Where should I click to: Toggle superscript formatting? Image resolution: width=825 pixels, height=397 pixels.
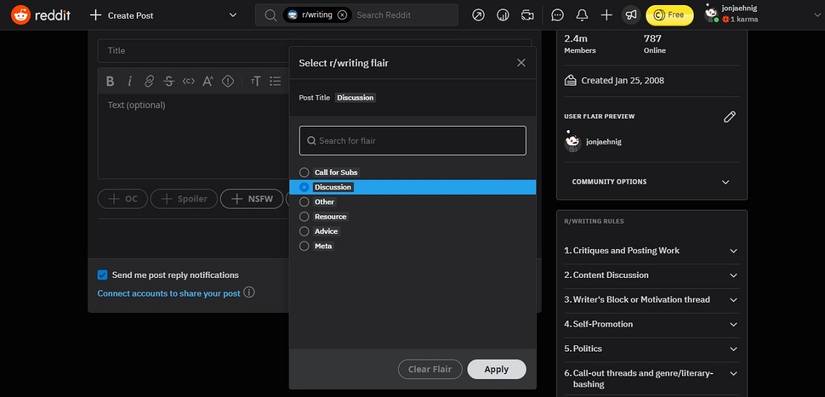click(x=208, y=81)
